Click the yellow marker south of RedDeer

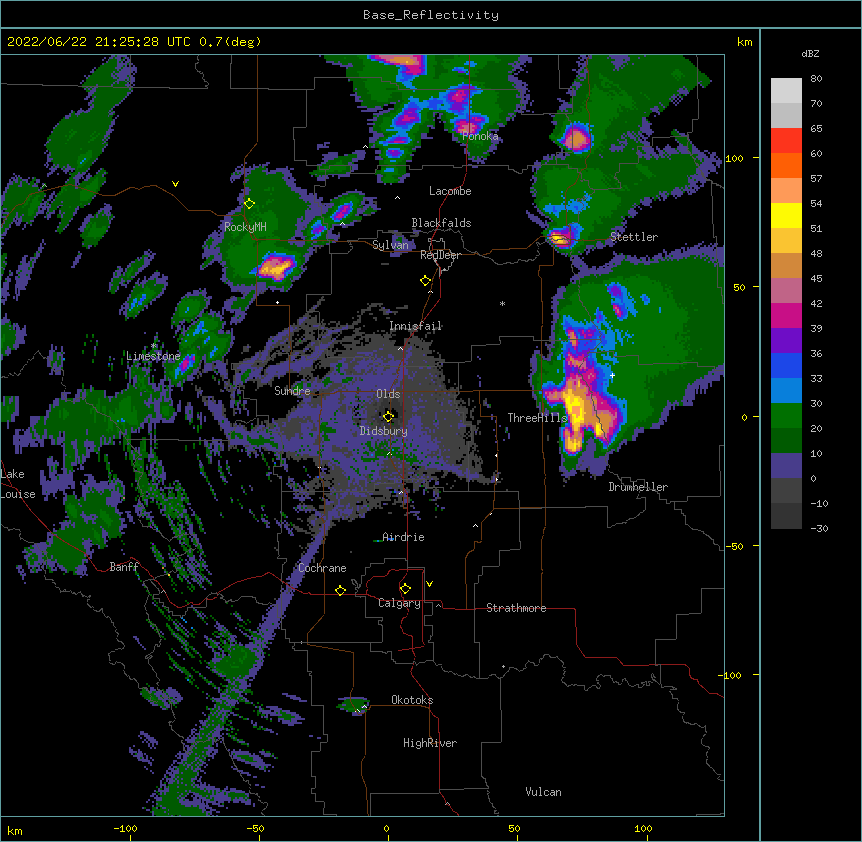coord(426,281)
